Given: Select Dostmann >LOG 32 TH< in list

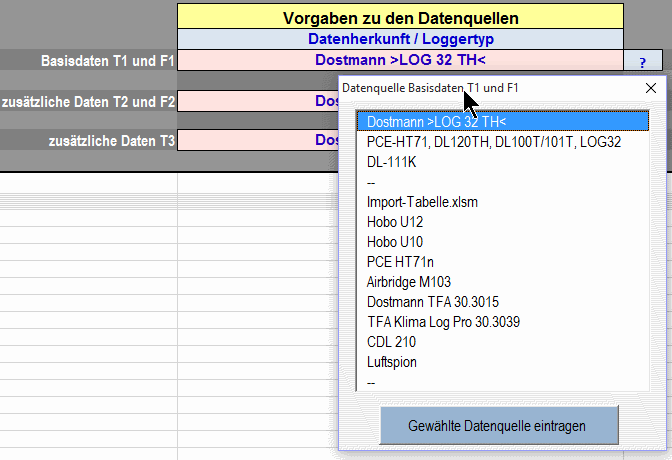Looking at the screenshot, I should pyautogui.click(x=503, y=122).
